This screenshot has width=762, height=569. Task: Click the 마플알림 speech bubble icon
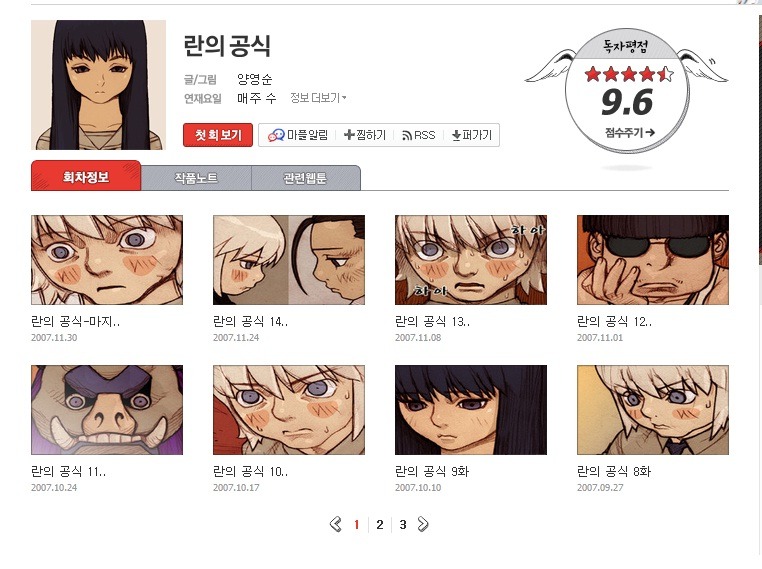pyautogui.click(x=276, y=135)
